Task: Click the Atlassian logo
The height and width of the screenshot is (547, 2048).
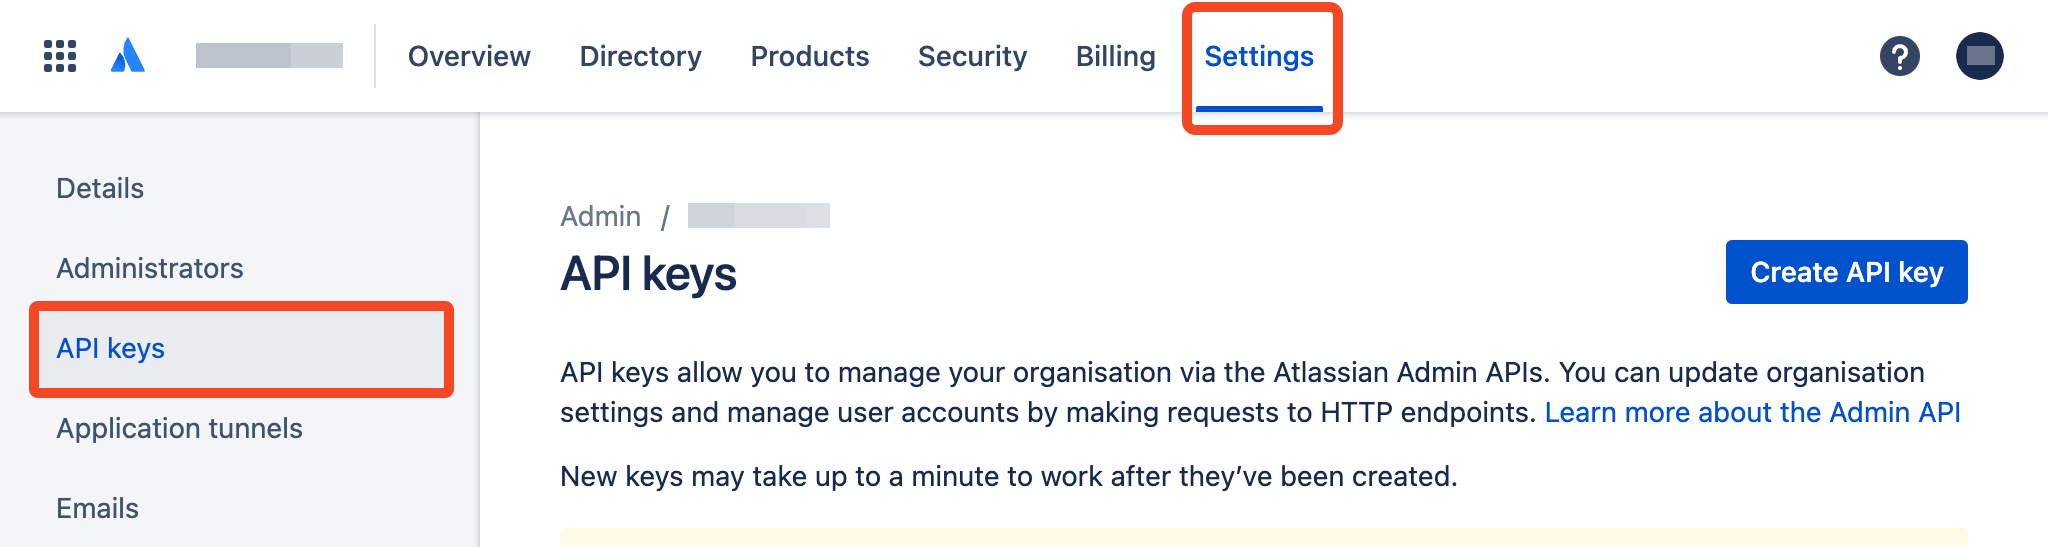Action: tap(128, 56)
